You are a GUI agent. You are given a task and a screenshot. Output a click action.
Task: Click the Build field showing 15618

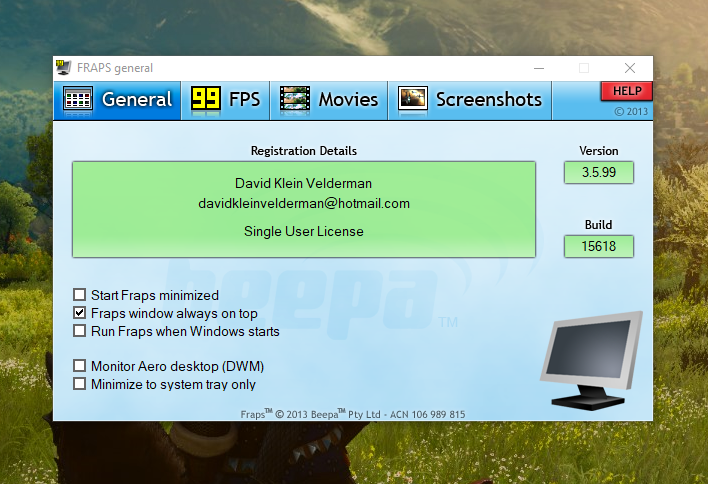(x=599, y=247)
